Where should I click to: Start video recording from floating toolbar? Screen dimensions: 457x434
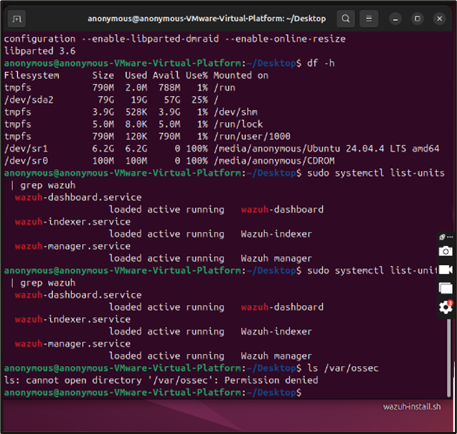(x=446, y=269)
